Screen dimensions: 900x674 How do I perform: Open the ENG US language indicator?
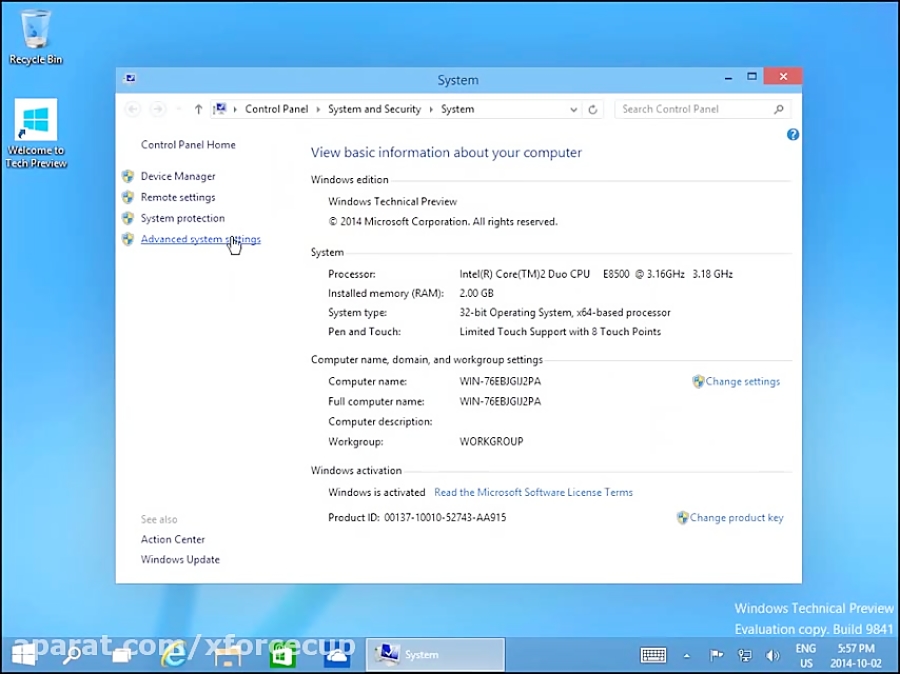pyautogui.click(x=806, y=656)
